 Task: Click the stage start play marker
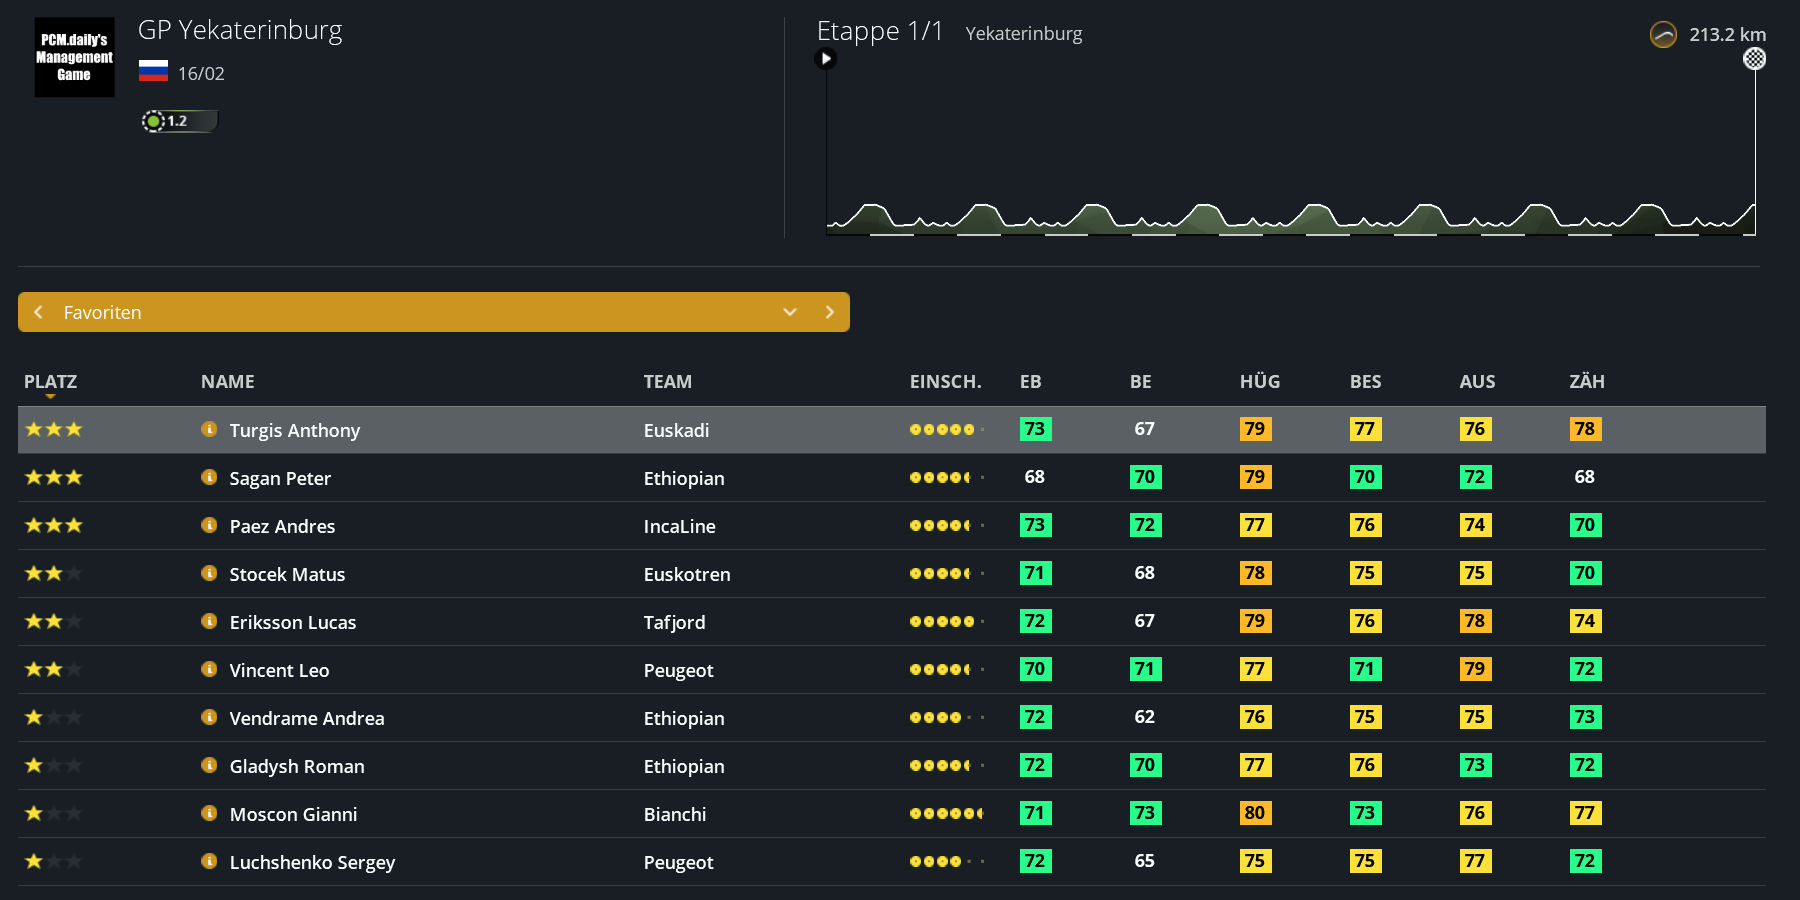[826, 59]
